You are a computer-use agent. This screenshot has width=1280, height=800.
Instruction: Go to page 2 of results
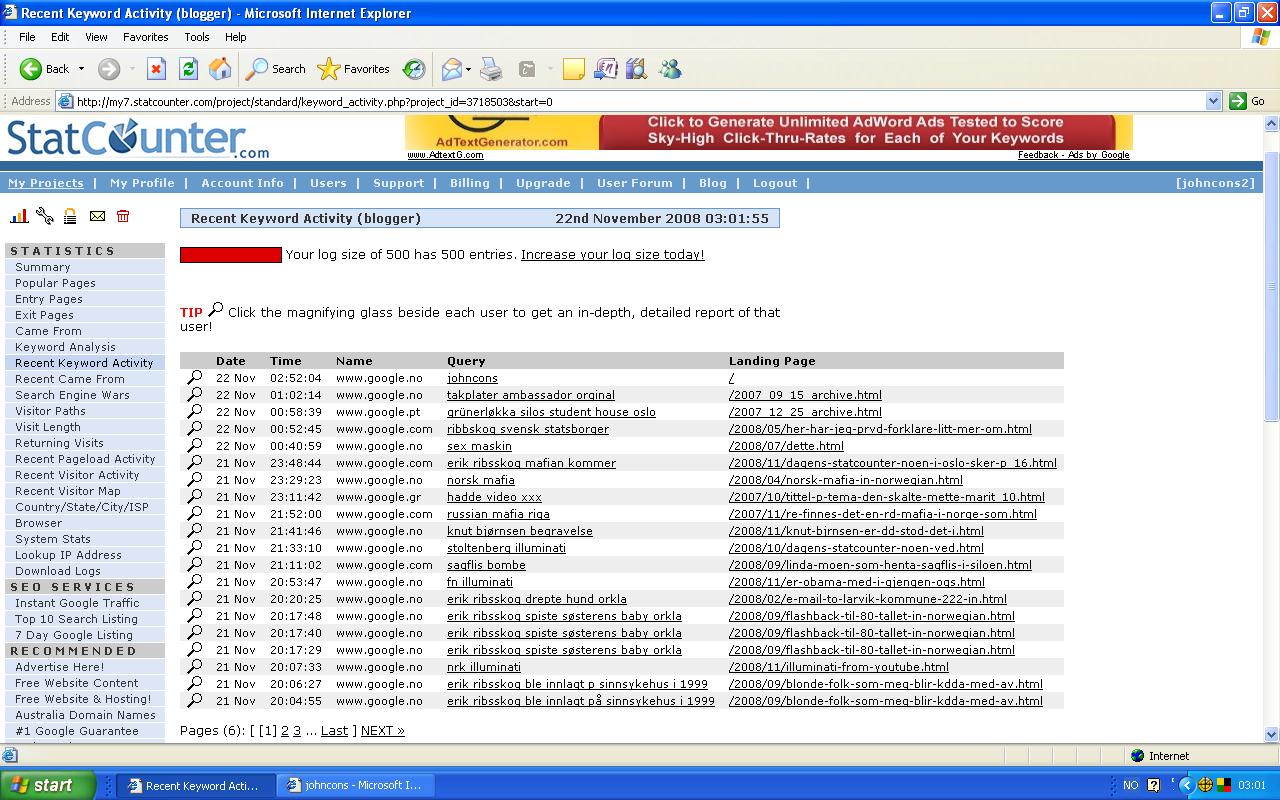pos(285,731)
